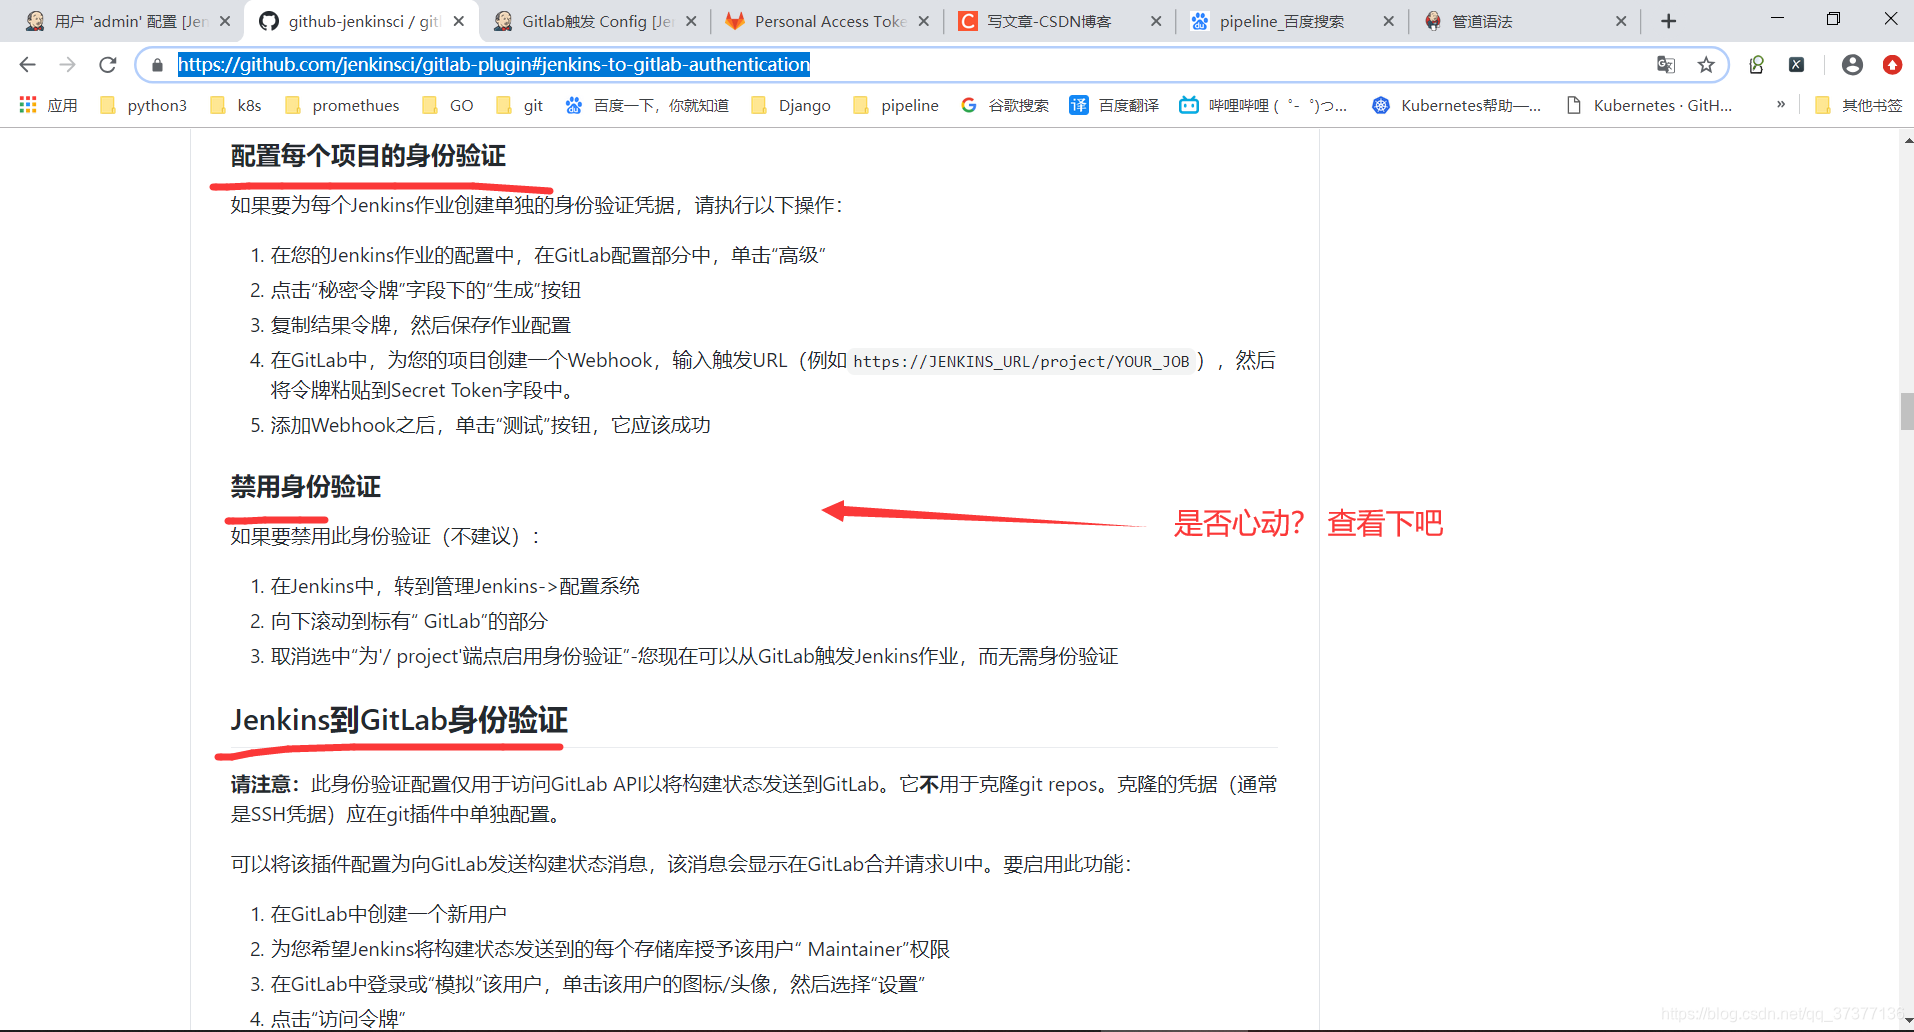
Task: Open the promethues bookmark folder
Action: click(x=342, y=105)
